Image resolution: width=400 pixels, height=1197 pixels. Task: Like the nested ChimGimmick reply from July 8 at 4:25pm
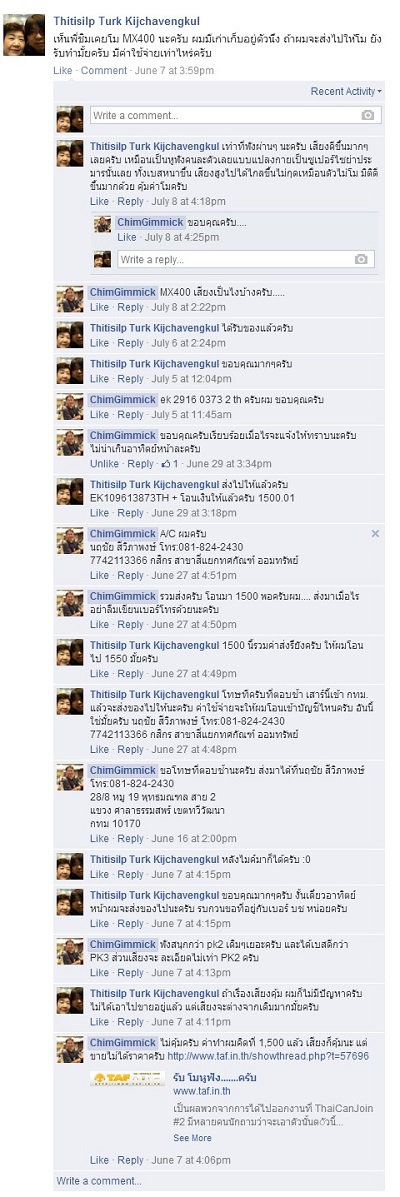[x=127, y=237]
